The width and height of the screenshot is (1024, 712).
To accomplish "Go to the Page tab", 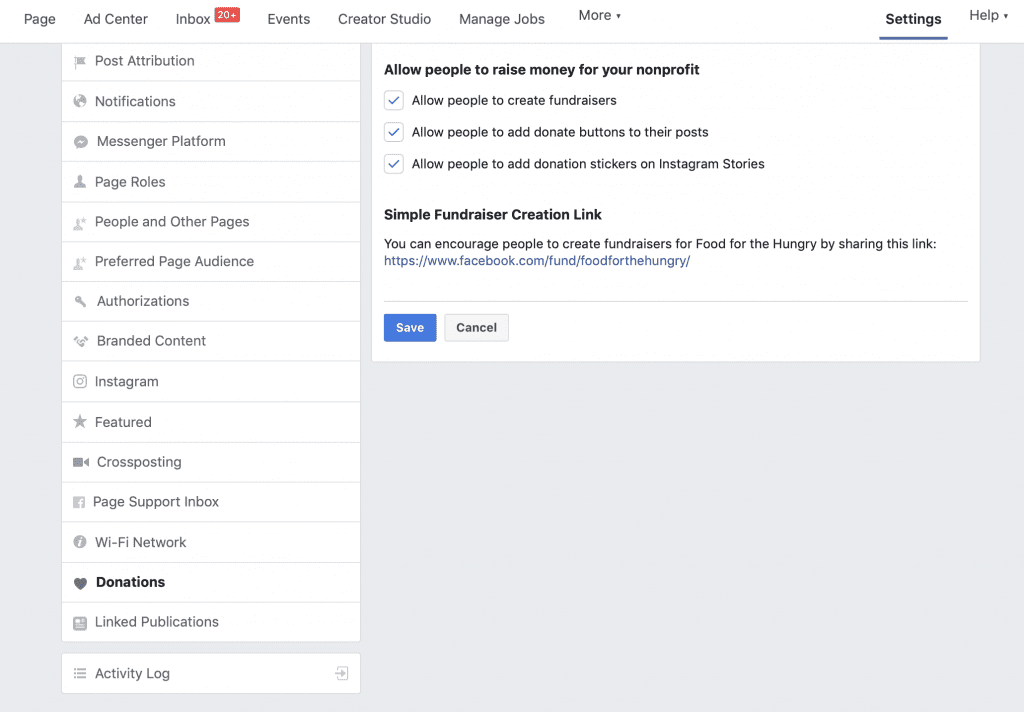I will point(40,20).
